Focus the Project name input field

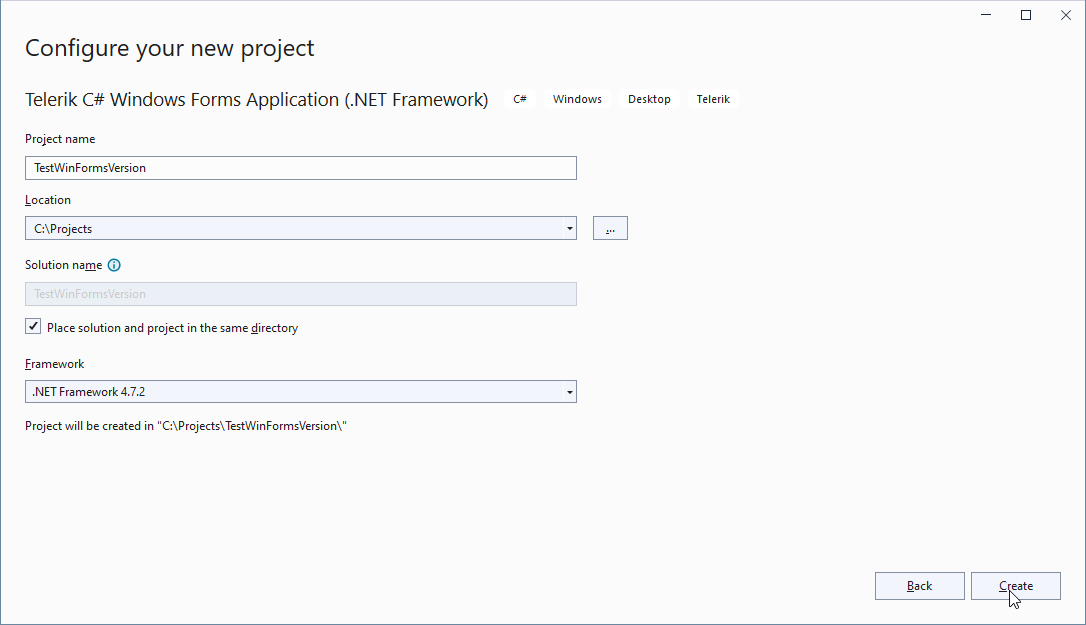tap(301, 168)
